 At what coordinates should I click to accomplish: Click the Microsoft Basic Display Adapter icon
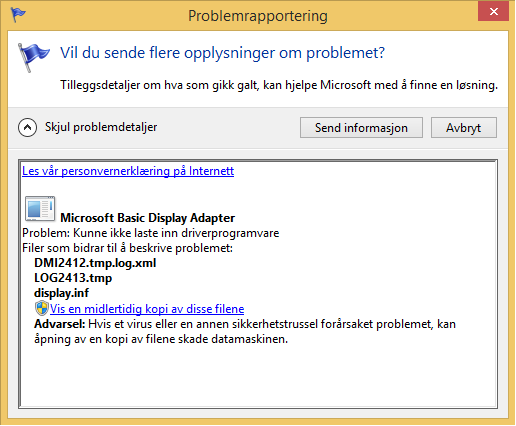pos(40,209)
